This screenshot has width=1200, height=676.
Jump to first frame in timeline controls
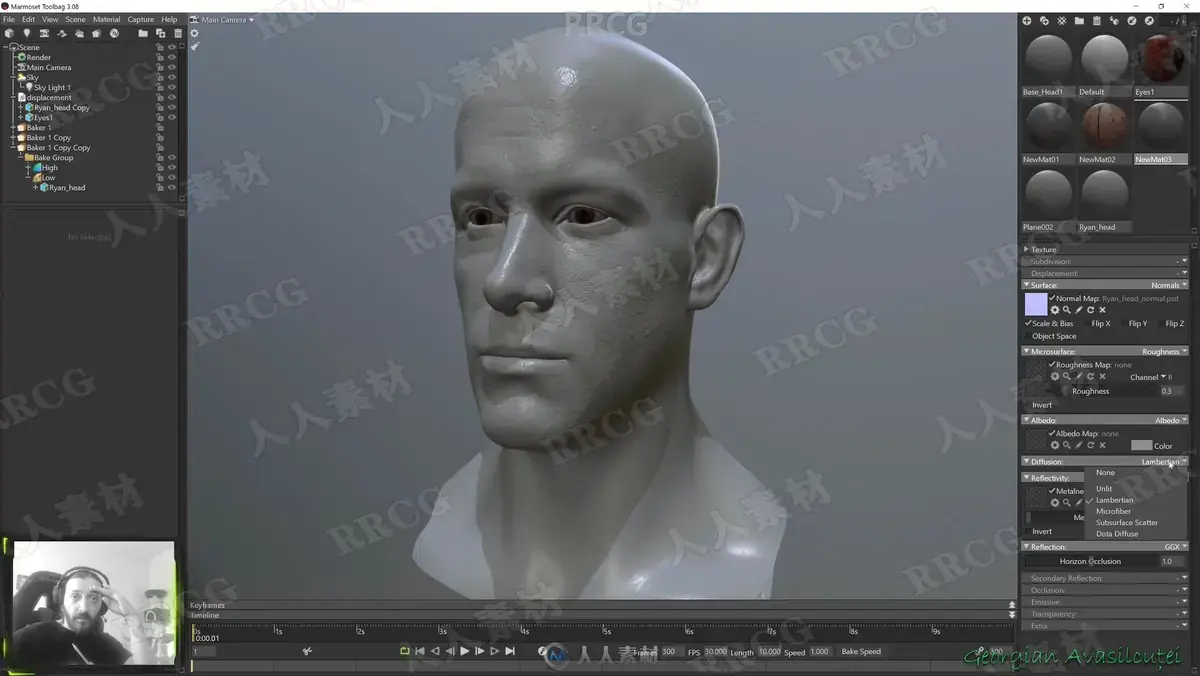tap(420, 651)
